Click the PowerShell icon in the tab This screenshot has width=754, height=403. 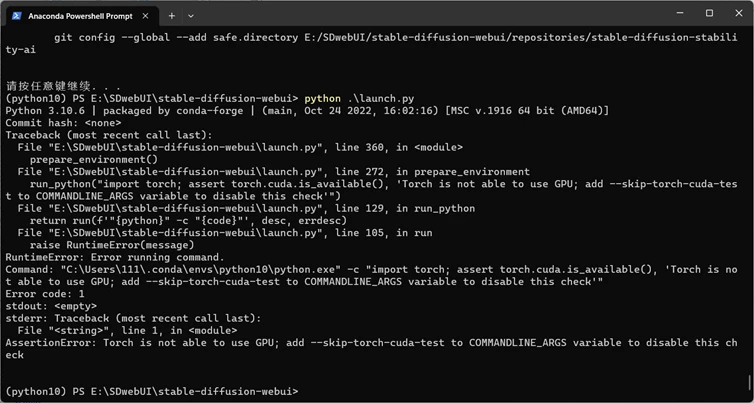[16, 16]
